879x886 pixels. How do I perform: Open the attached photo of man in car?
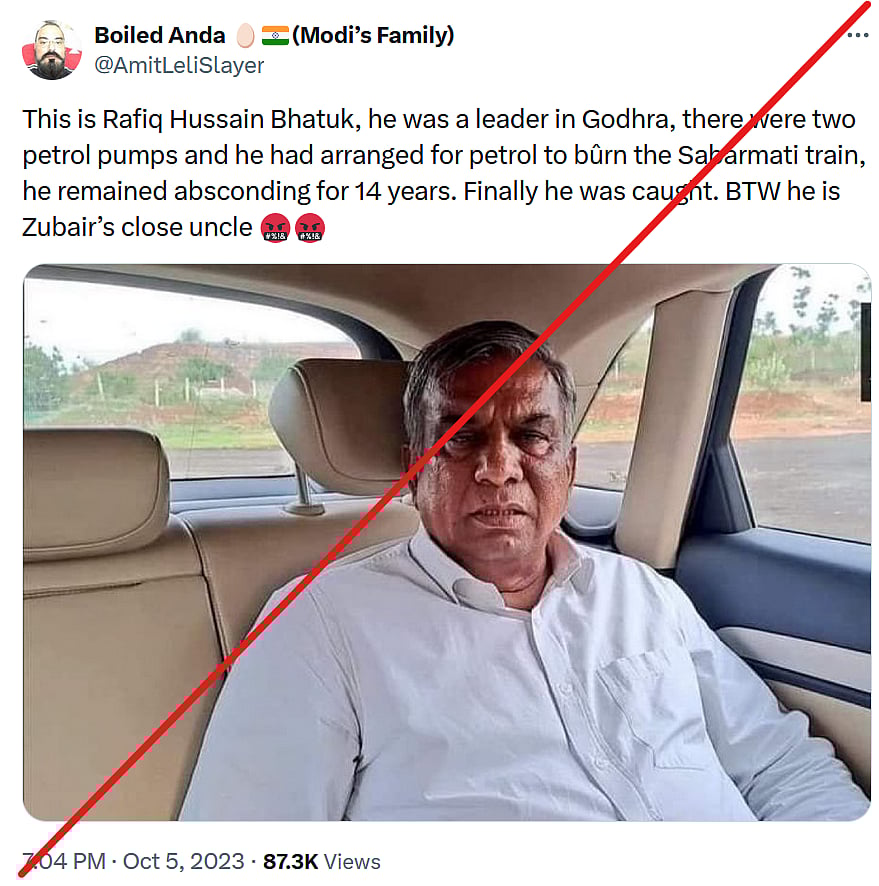click(446, 542)
